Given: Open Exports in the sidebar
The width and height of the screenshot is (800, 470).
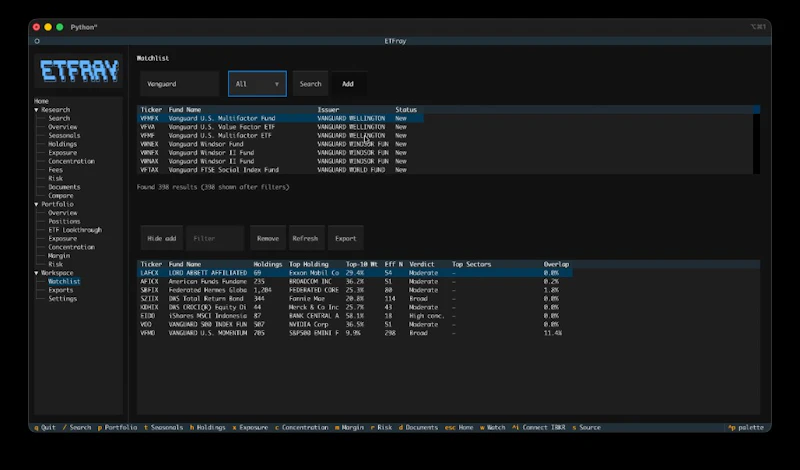Looking at the screenshot, I should (60, 290).
